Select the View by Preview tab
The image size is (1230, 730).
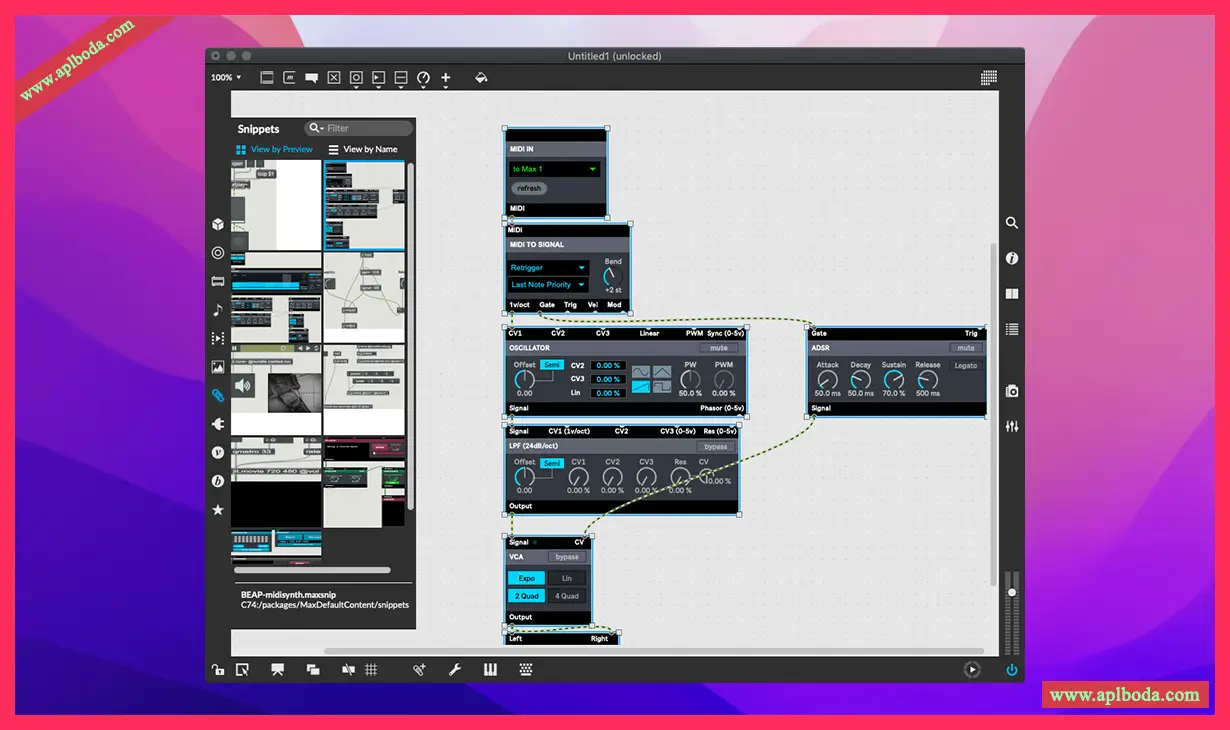[x=274, y=150]
